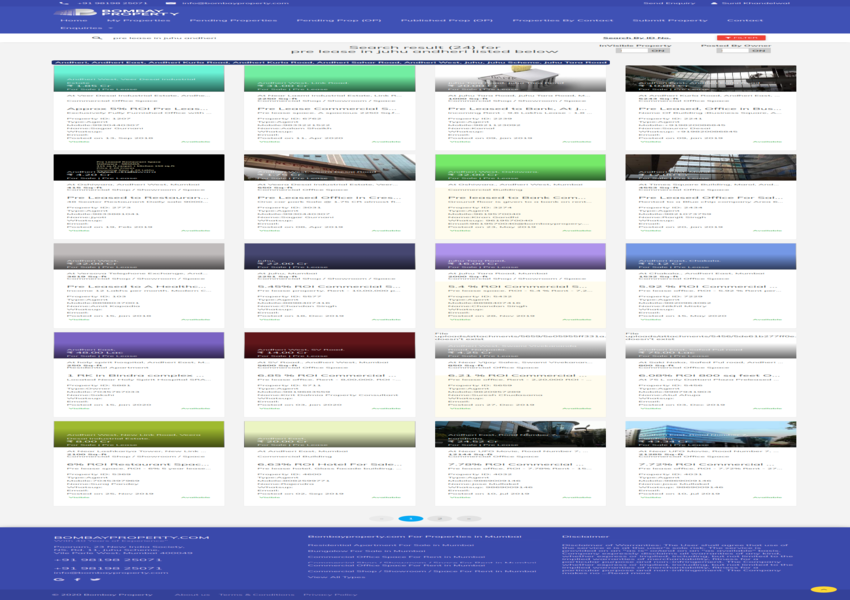Screen dimensions: 850x600
Task: Click the red search button
Action: pyautogui.click(x=742, y=38)
